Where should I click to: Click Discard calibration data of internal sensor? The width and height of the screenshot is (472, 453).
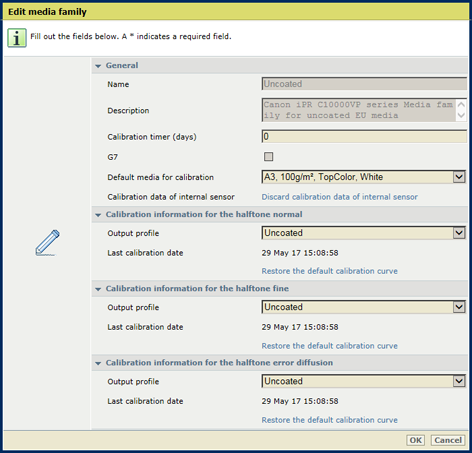[x=339, y=197]
